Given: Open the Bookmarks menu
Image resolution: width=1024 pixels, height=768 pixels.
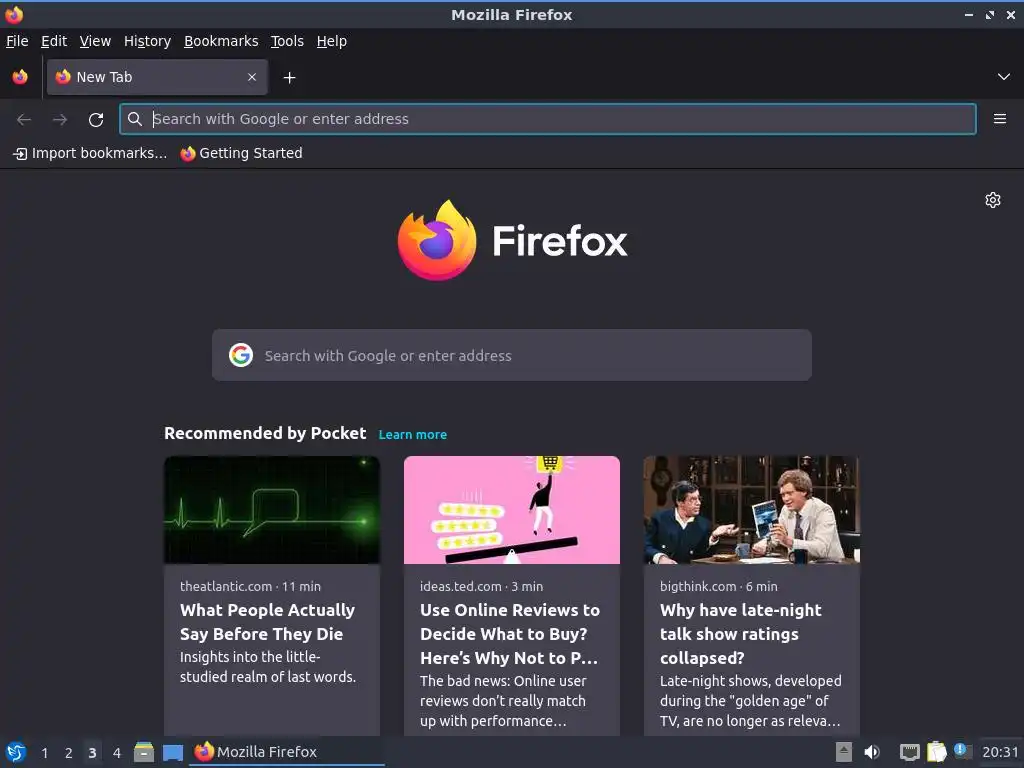Looking at the screenshot, I should [x=221, y=41].
